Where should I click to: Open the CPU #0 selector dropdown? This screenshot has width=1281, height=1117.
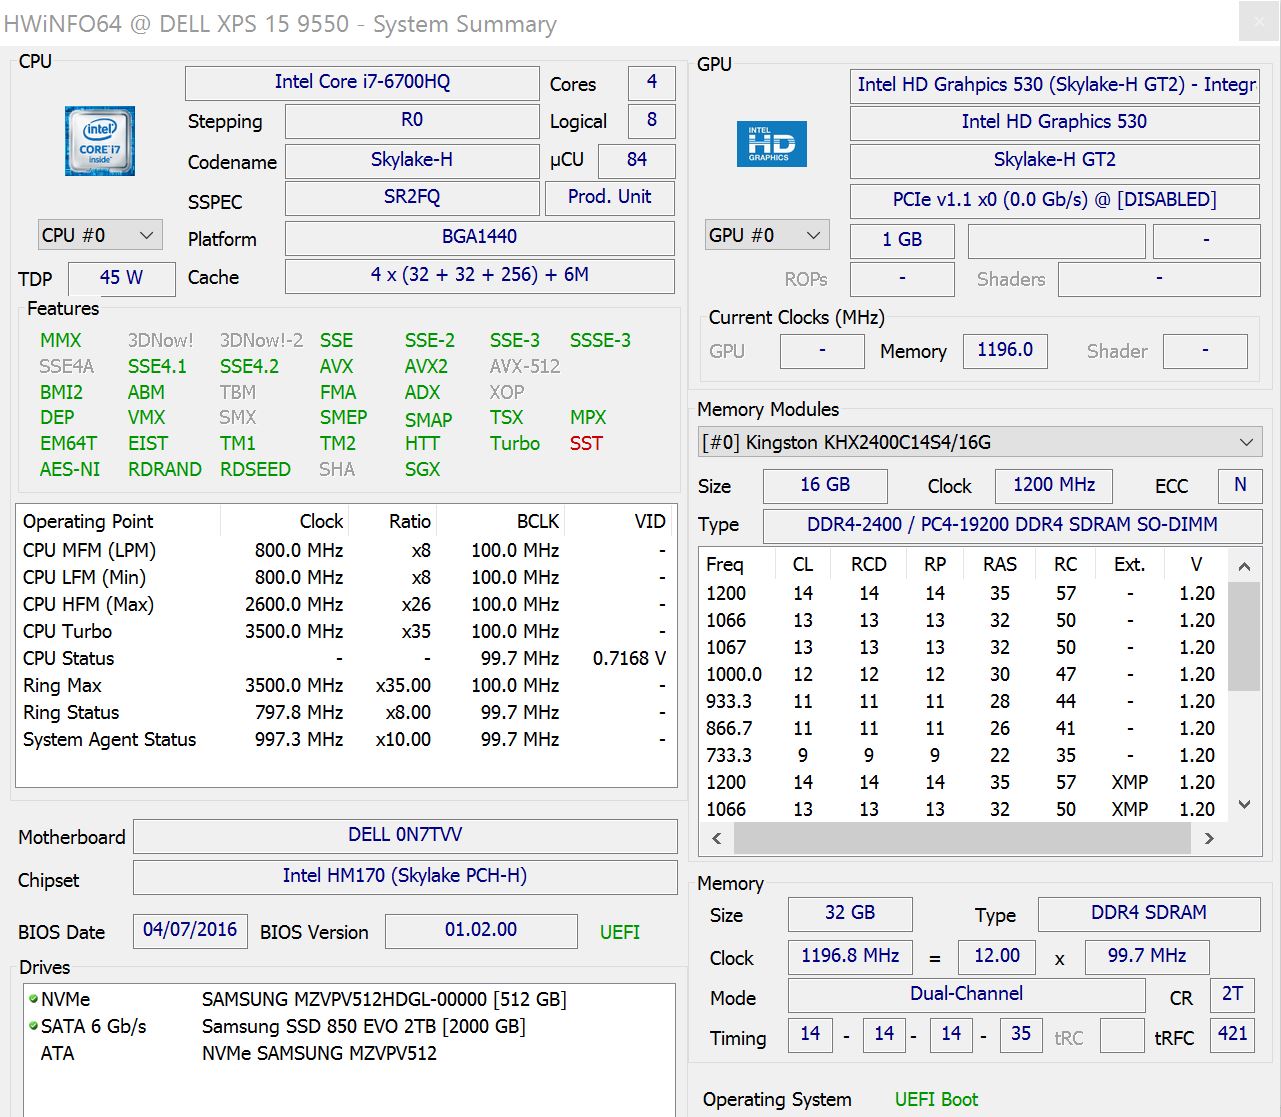(x=100, y=235)
